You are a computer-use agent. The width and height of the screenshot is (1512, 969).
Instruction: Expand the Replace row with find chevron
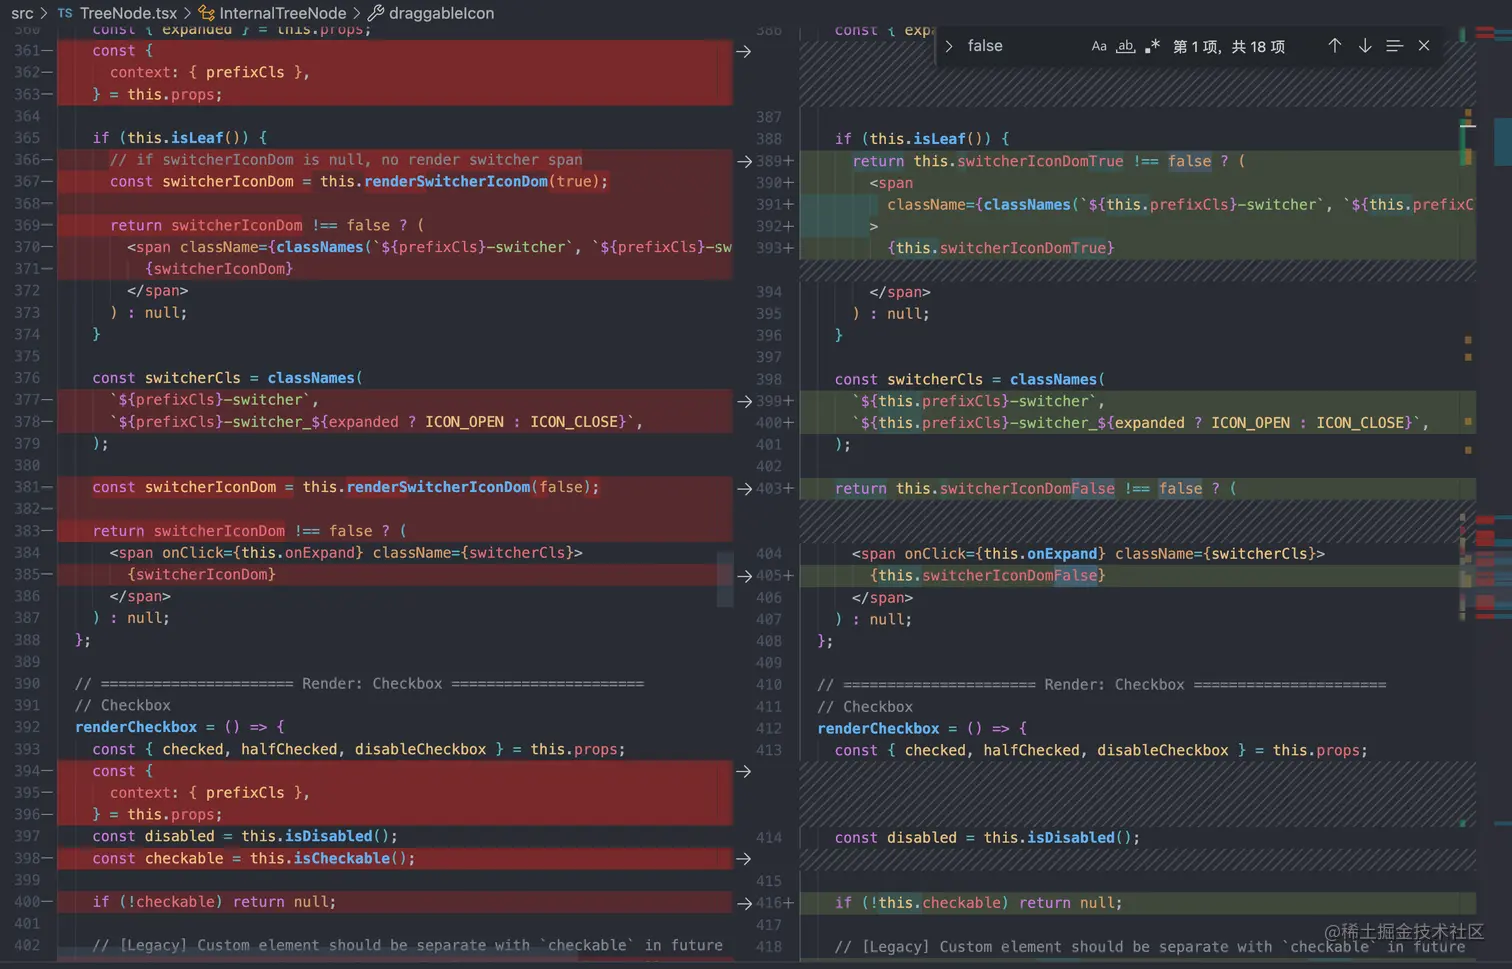(949, 46)
